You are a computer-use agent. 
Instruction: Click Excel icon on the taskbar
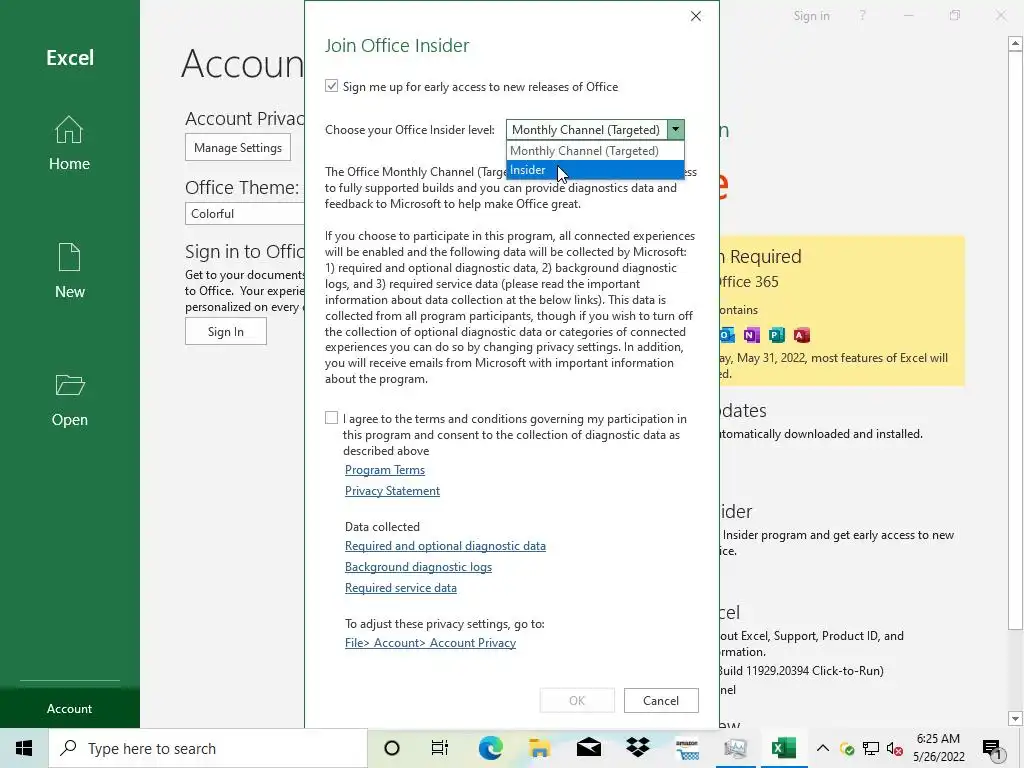(x=784, y=748)
